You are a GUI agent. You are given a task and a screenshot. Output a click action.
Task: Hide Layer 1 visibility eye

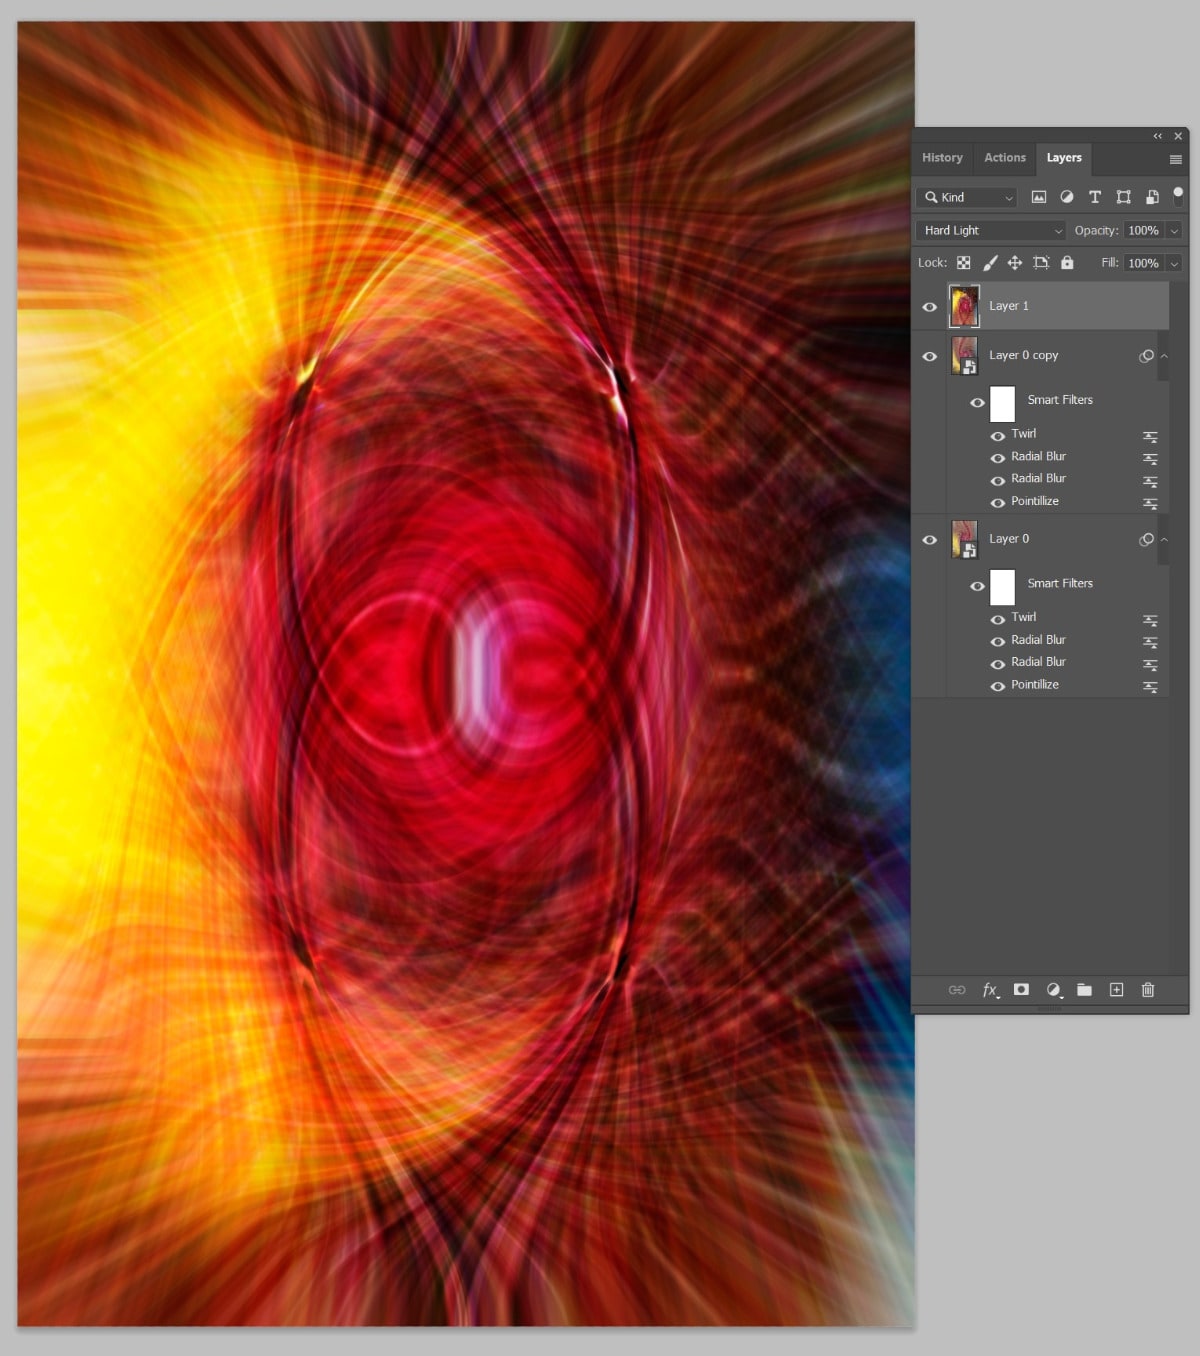point(930,307)
